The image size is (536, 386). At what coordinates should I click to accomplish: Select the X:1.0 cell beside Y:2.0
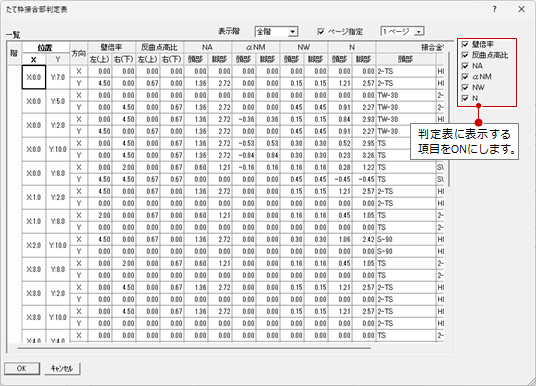(x=34, y=197)
